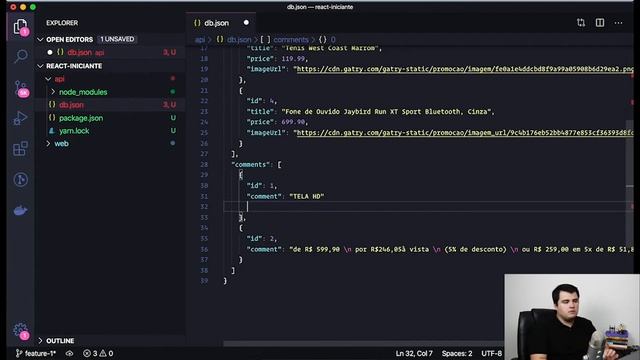Screen dimensions: 640x360
Task: Open the Extensions view
Action: (20, 149)
